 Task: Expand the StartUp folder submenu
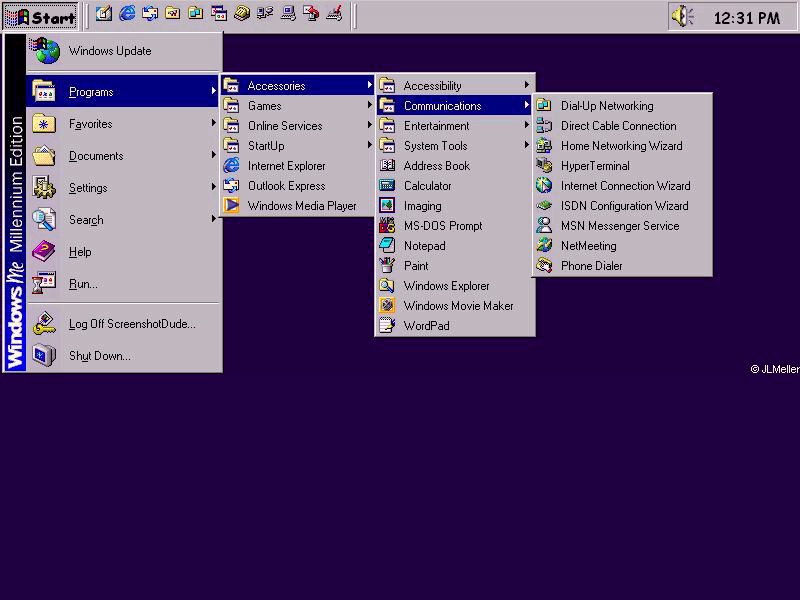coord(297,145)
